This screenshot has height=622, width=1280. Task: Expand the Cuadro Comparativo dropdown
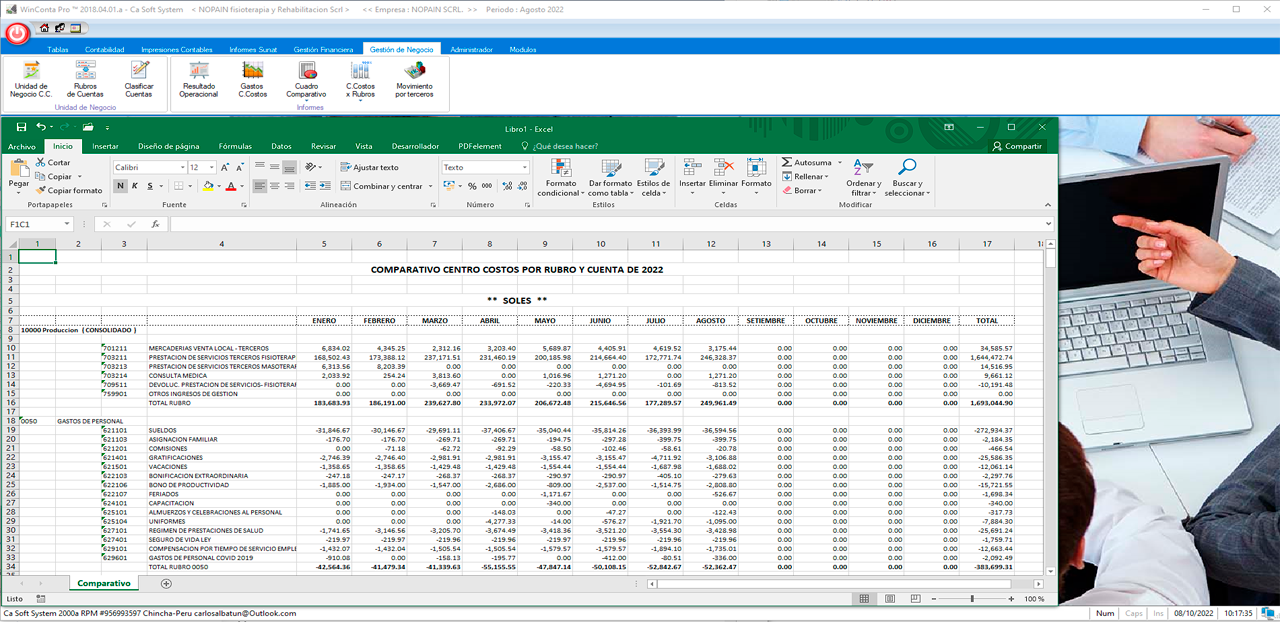[306, 100]
